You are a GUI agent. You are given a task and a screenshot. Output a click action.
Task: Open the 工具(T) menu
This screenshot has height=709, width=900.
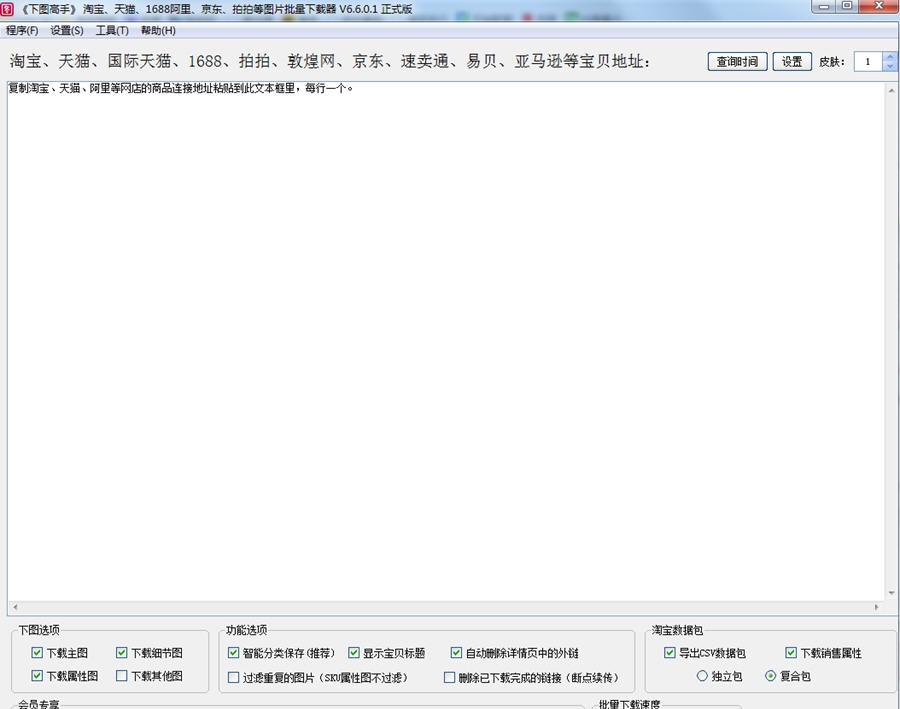[x=112, y=30]
